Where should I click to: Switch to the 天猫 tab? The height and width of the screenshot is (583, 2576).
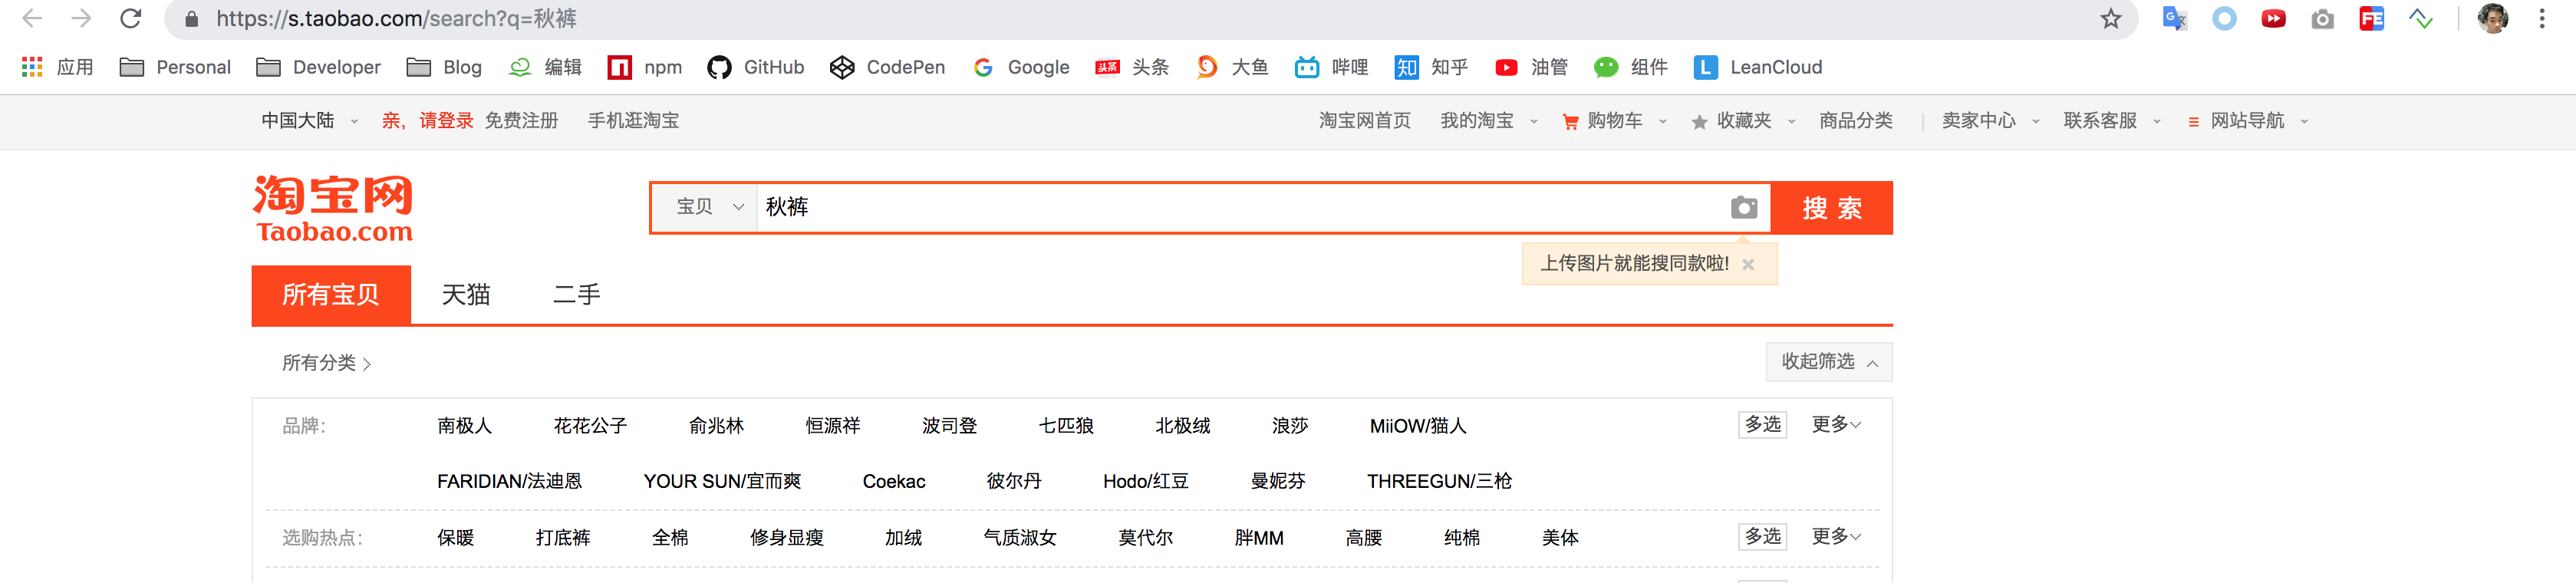[466, 295]
